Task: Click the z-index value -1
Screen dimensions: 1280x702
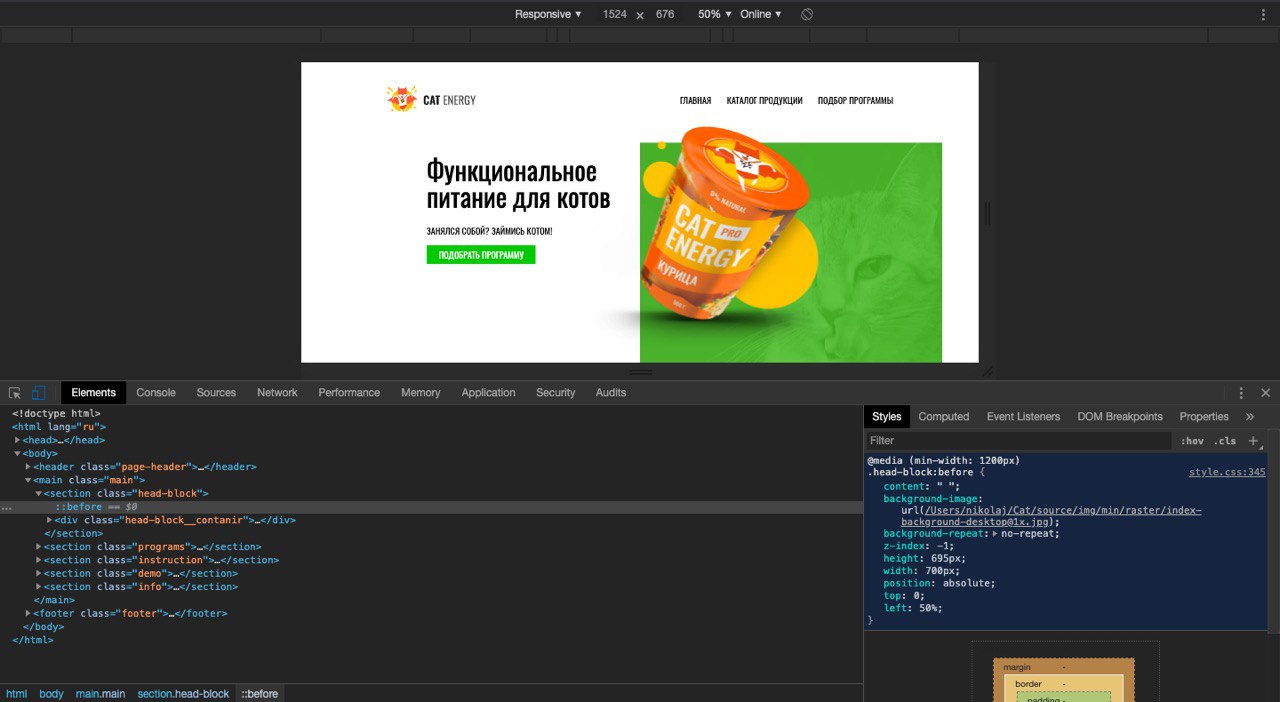Action: 943,546
